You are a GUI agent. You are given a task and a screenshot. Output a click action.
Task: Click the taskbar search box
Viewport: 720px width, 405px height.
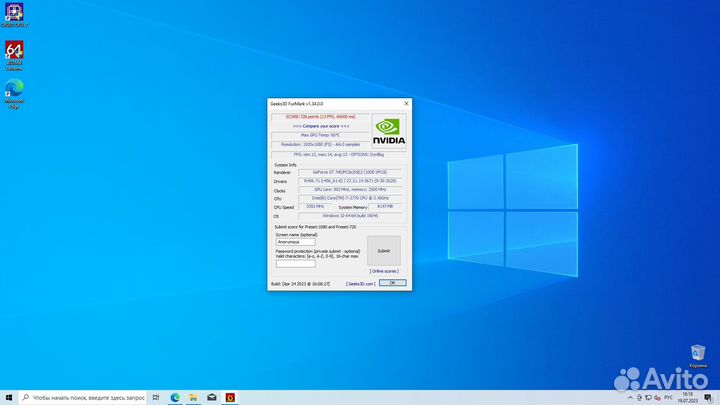click(83, 398)
